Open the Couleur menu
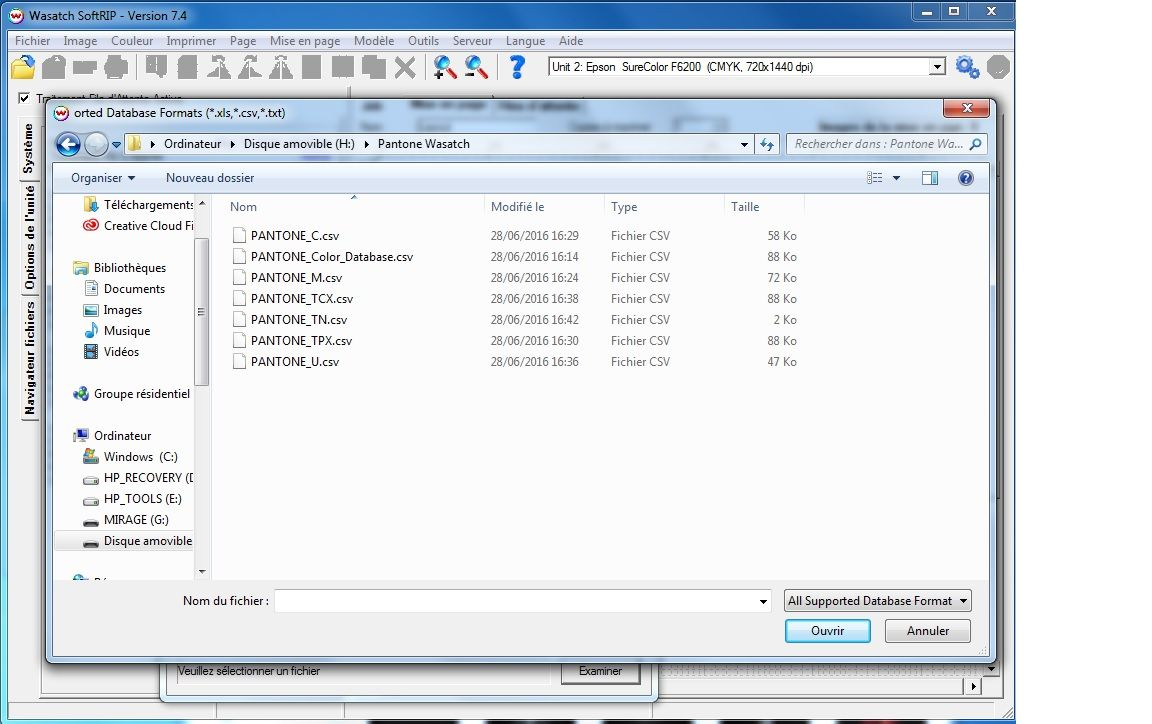This screenshot has width=1152, height=724. (132, 41)
